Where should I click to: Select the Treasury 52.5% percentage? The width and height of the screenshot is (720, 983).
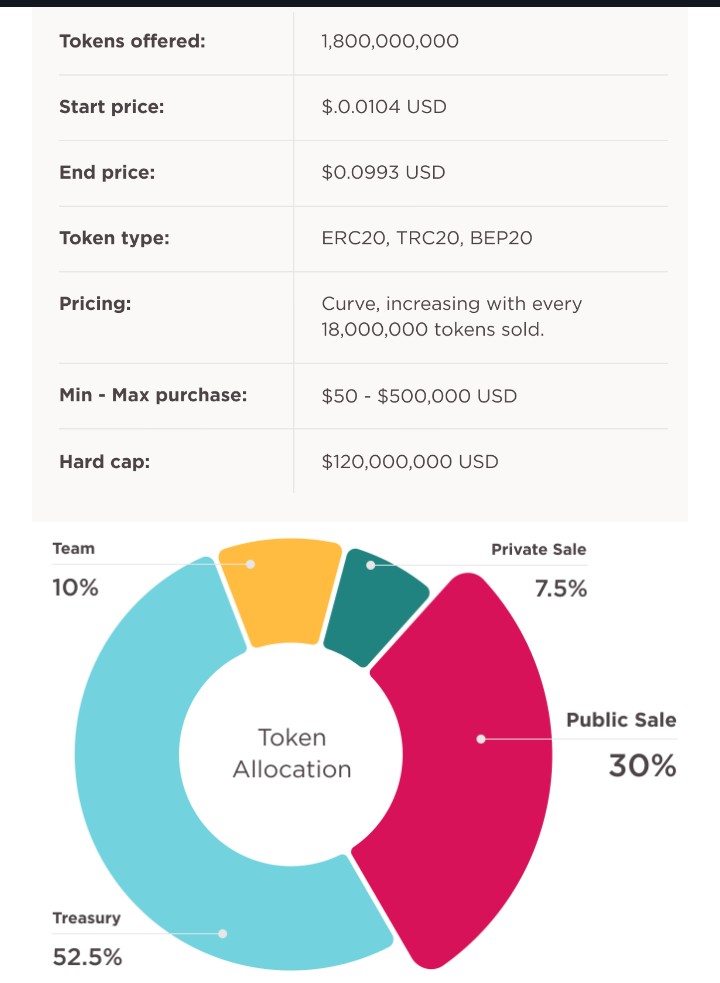coord(87,957)
